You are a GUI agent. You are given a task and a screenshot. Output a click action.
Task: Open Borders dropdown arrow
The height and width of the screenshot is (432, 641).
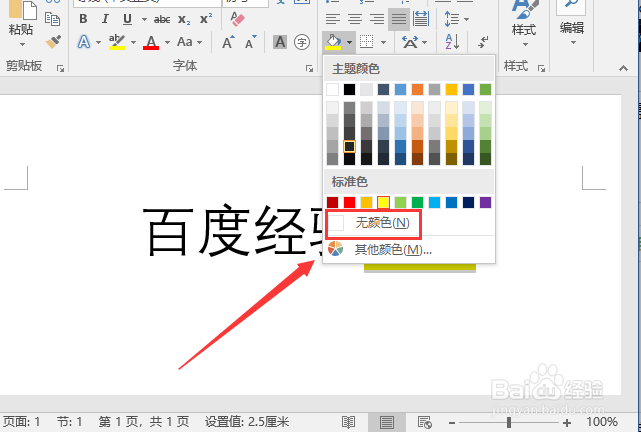click(383, 42)
